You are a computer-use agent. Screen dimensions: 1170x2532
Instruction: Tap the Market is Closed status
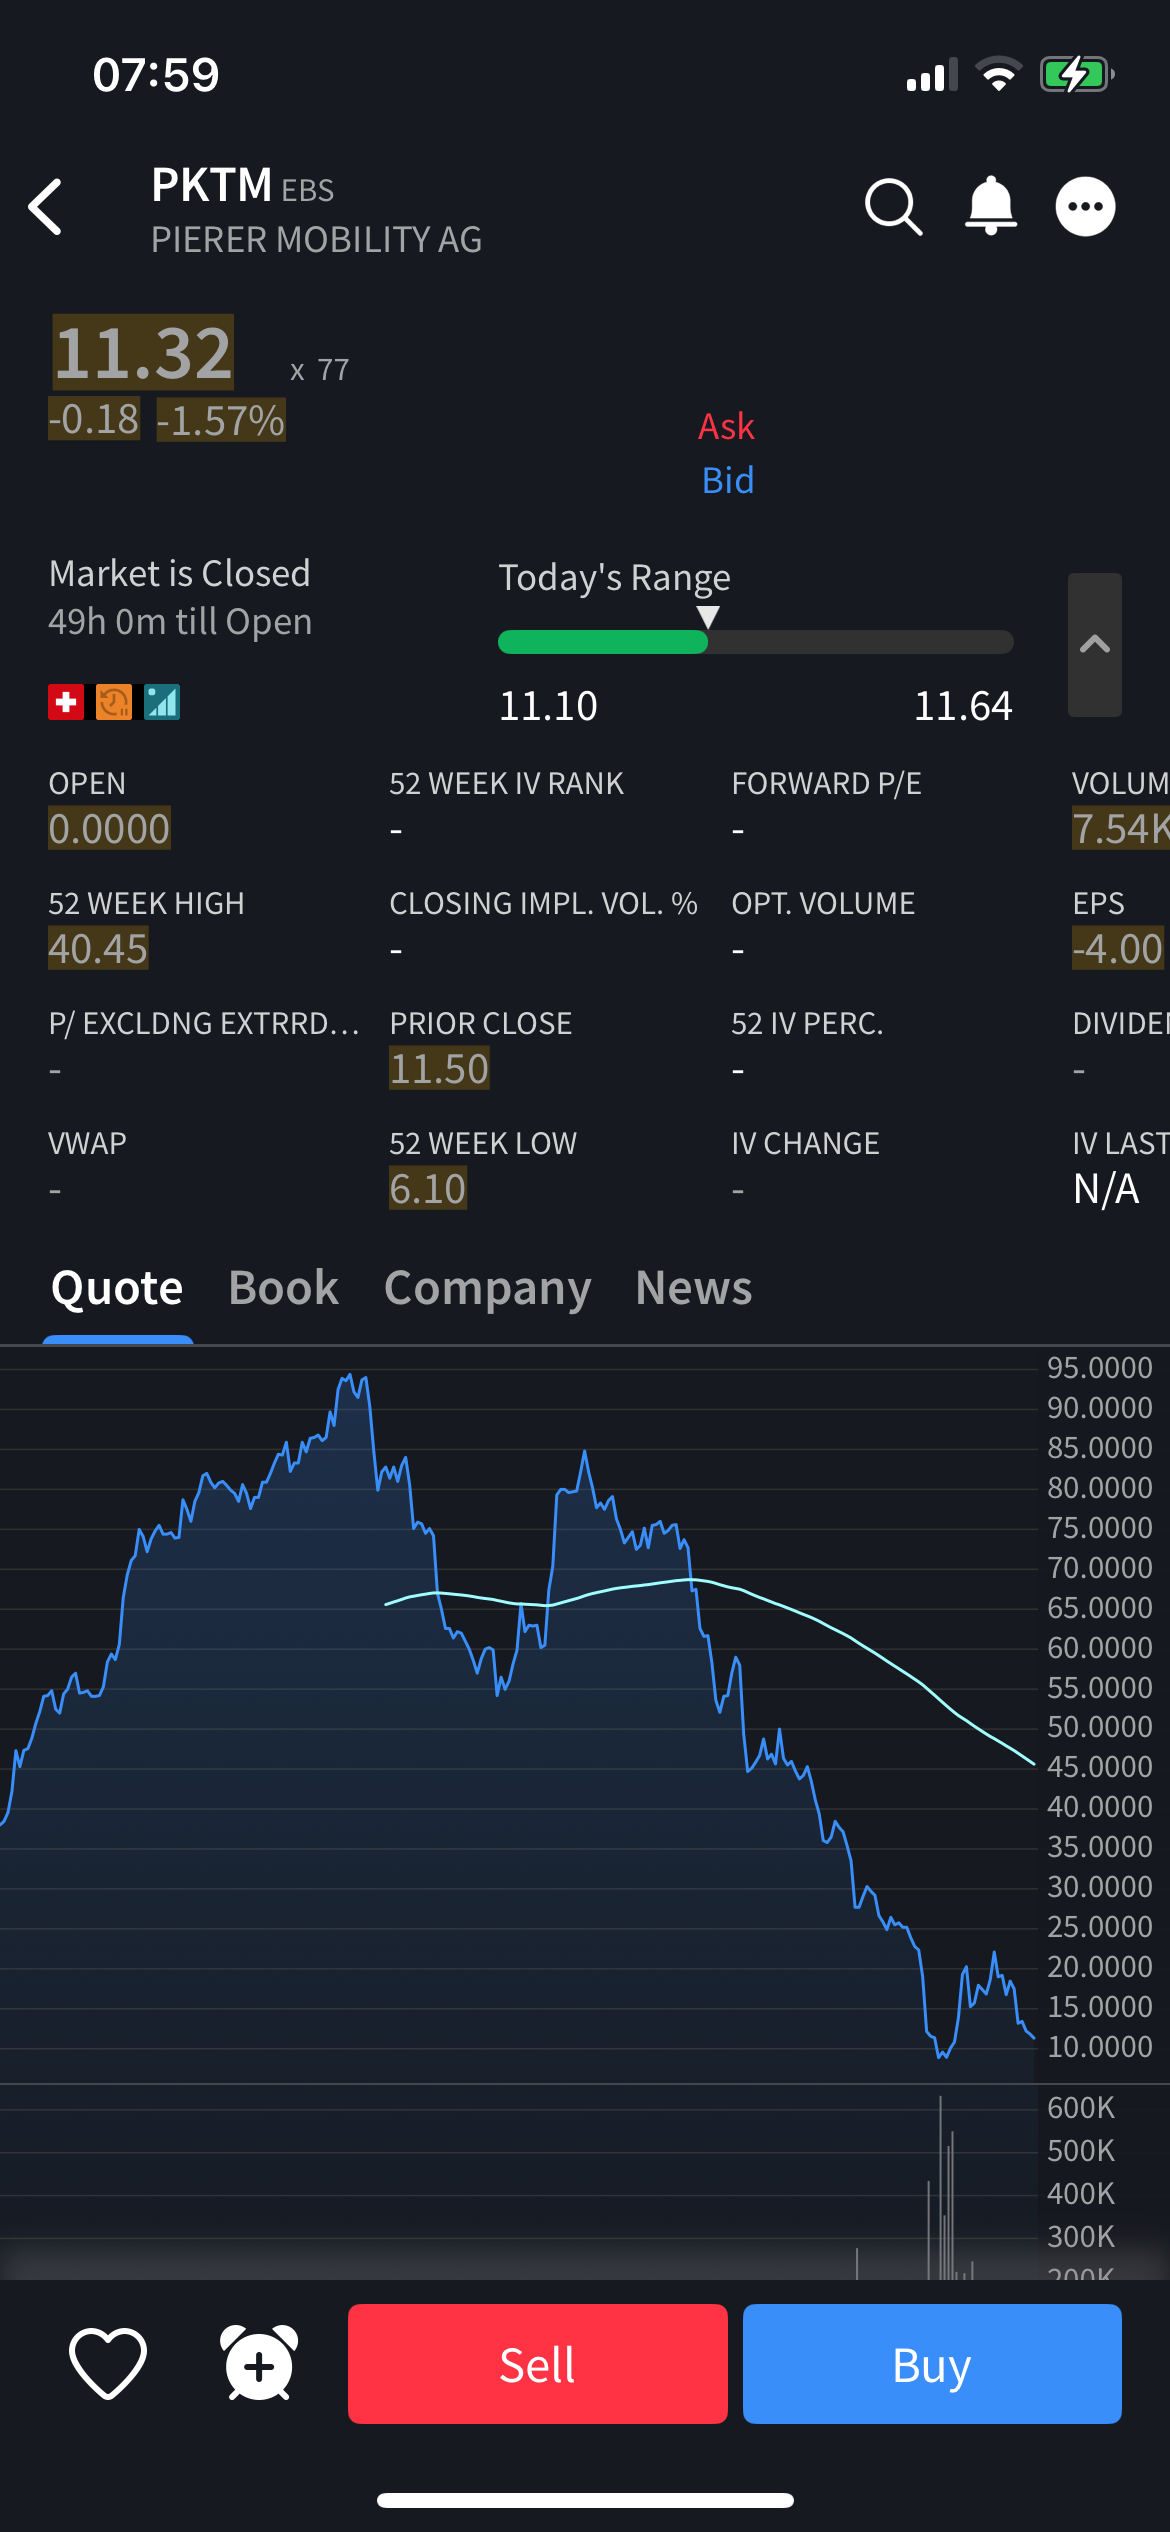179,574
